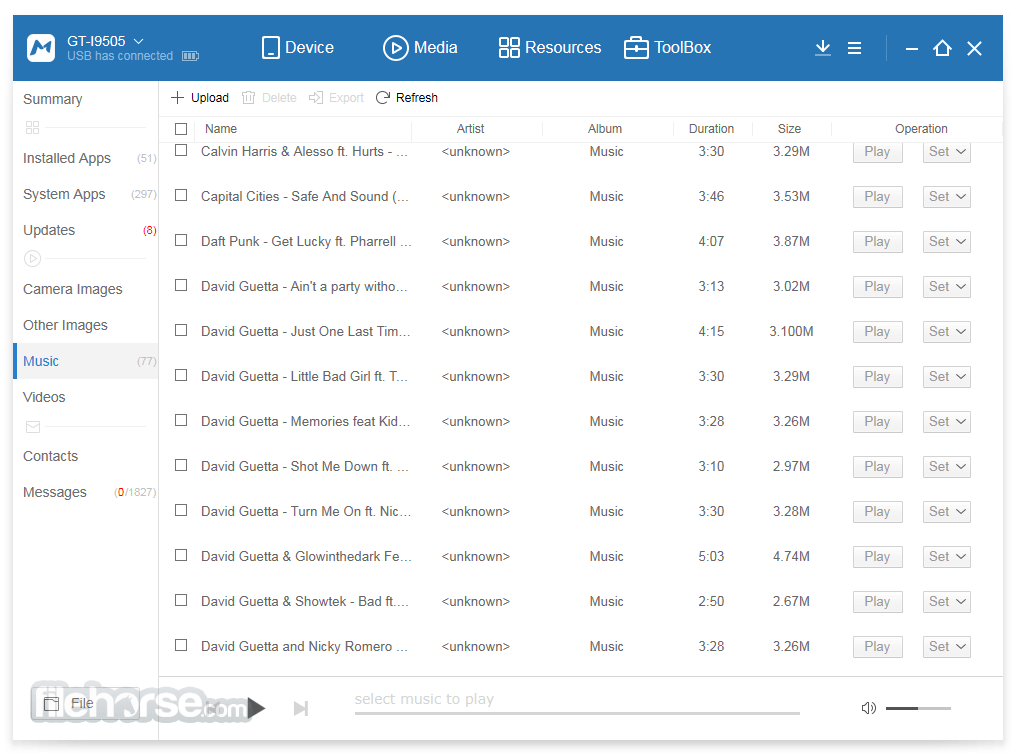The image size is (1016, 753).
Task: Check David Guetta - Ain't a party track
Action: (x=181, y=285)
